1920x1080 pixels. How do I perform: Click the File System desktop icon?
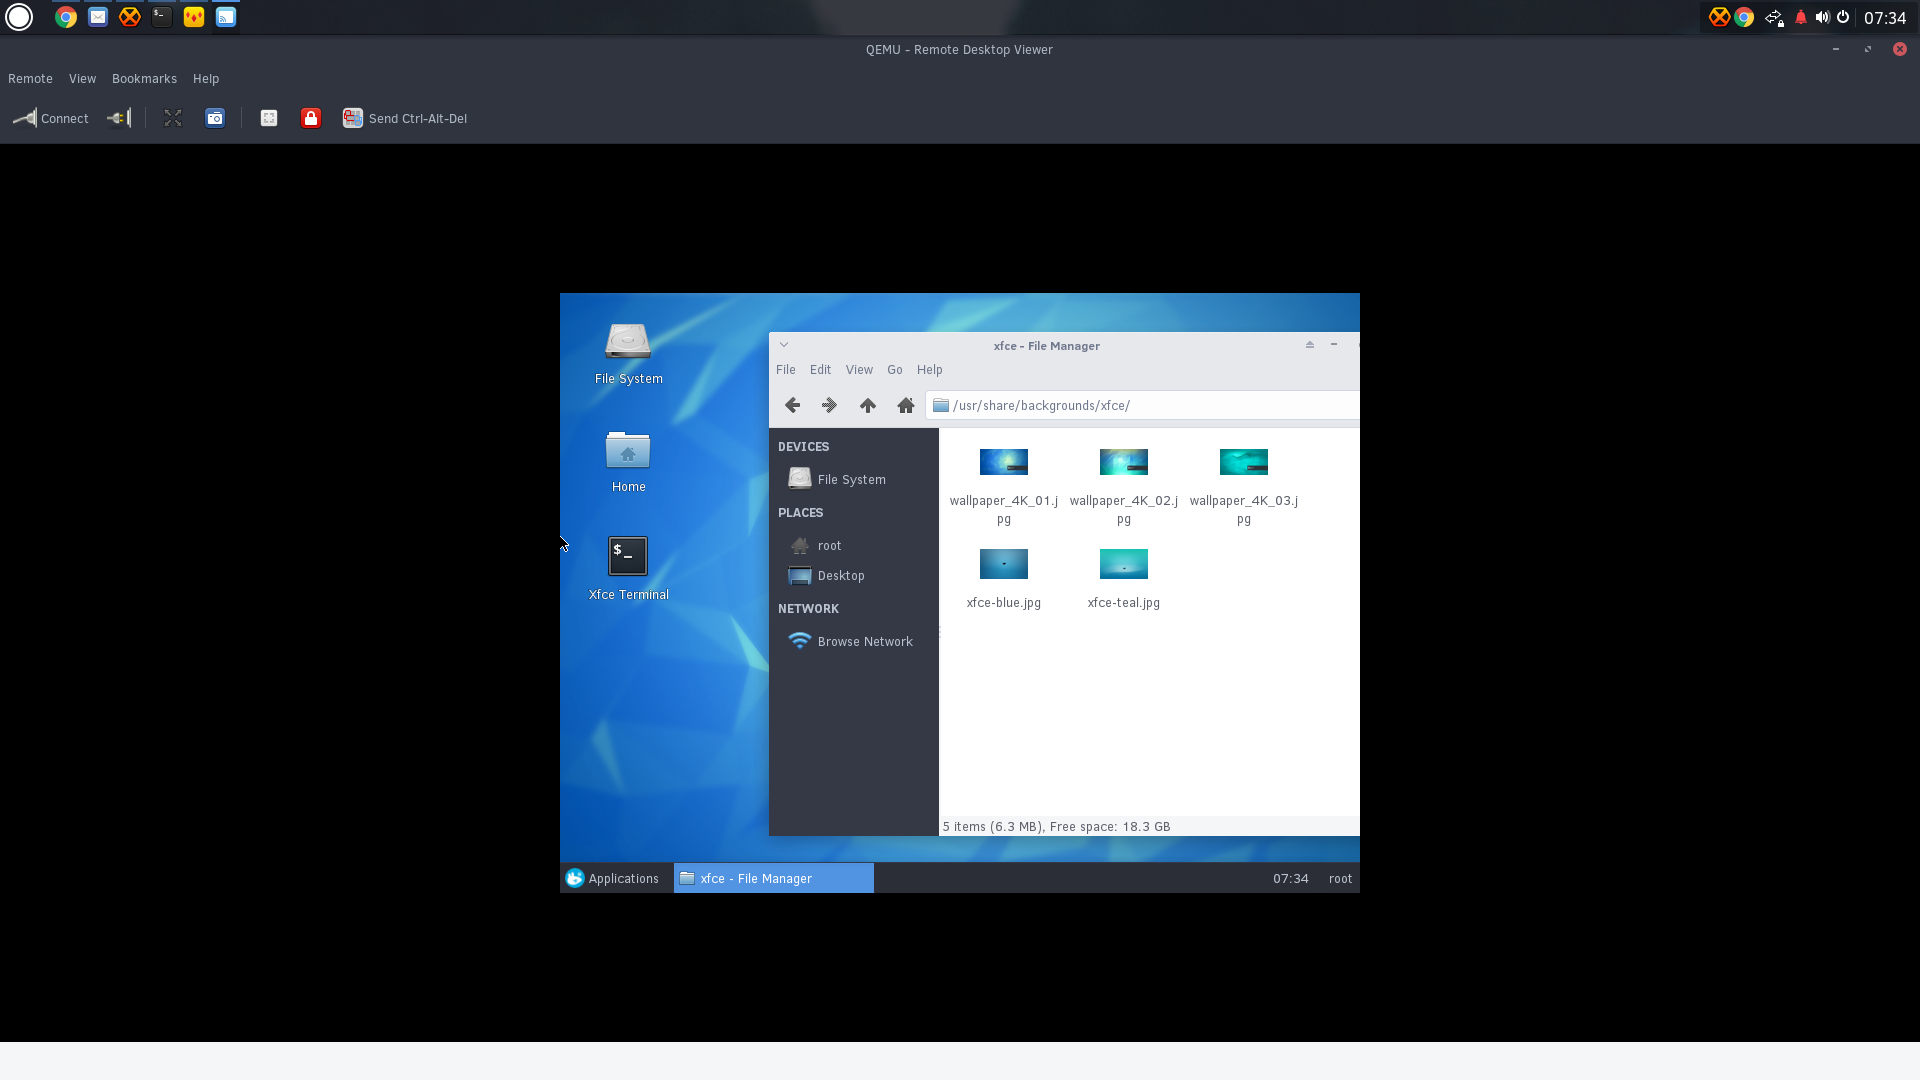coord(628,354)
